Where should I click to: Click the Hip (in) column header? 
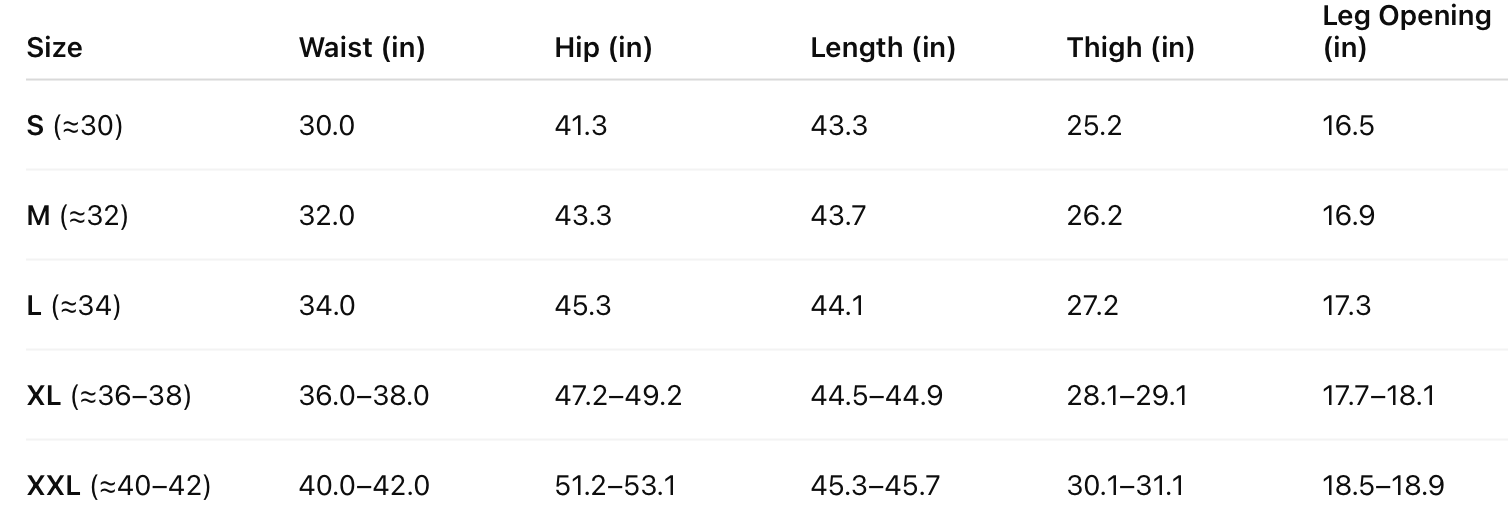click(x=603, y=47)
